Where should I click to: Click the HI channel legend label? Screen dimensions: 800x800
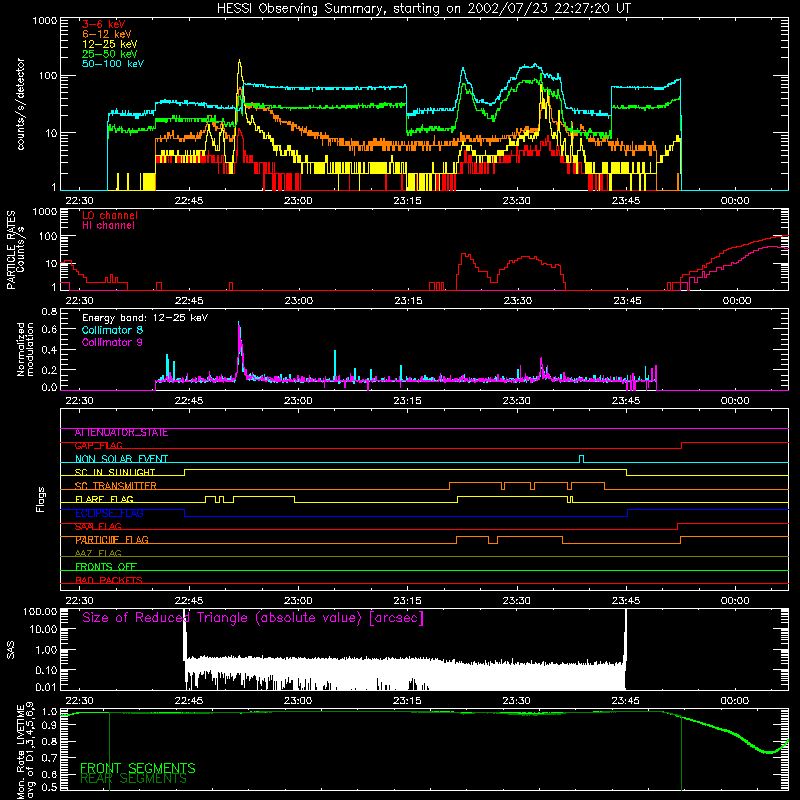point(108,226)
